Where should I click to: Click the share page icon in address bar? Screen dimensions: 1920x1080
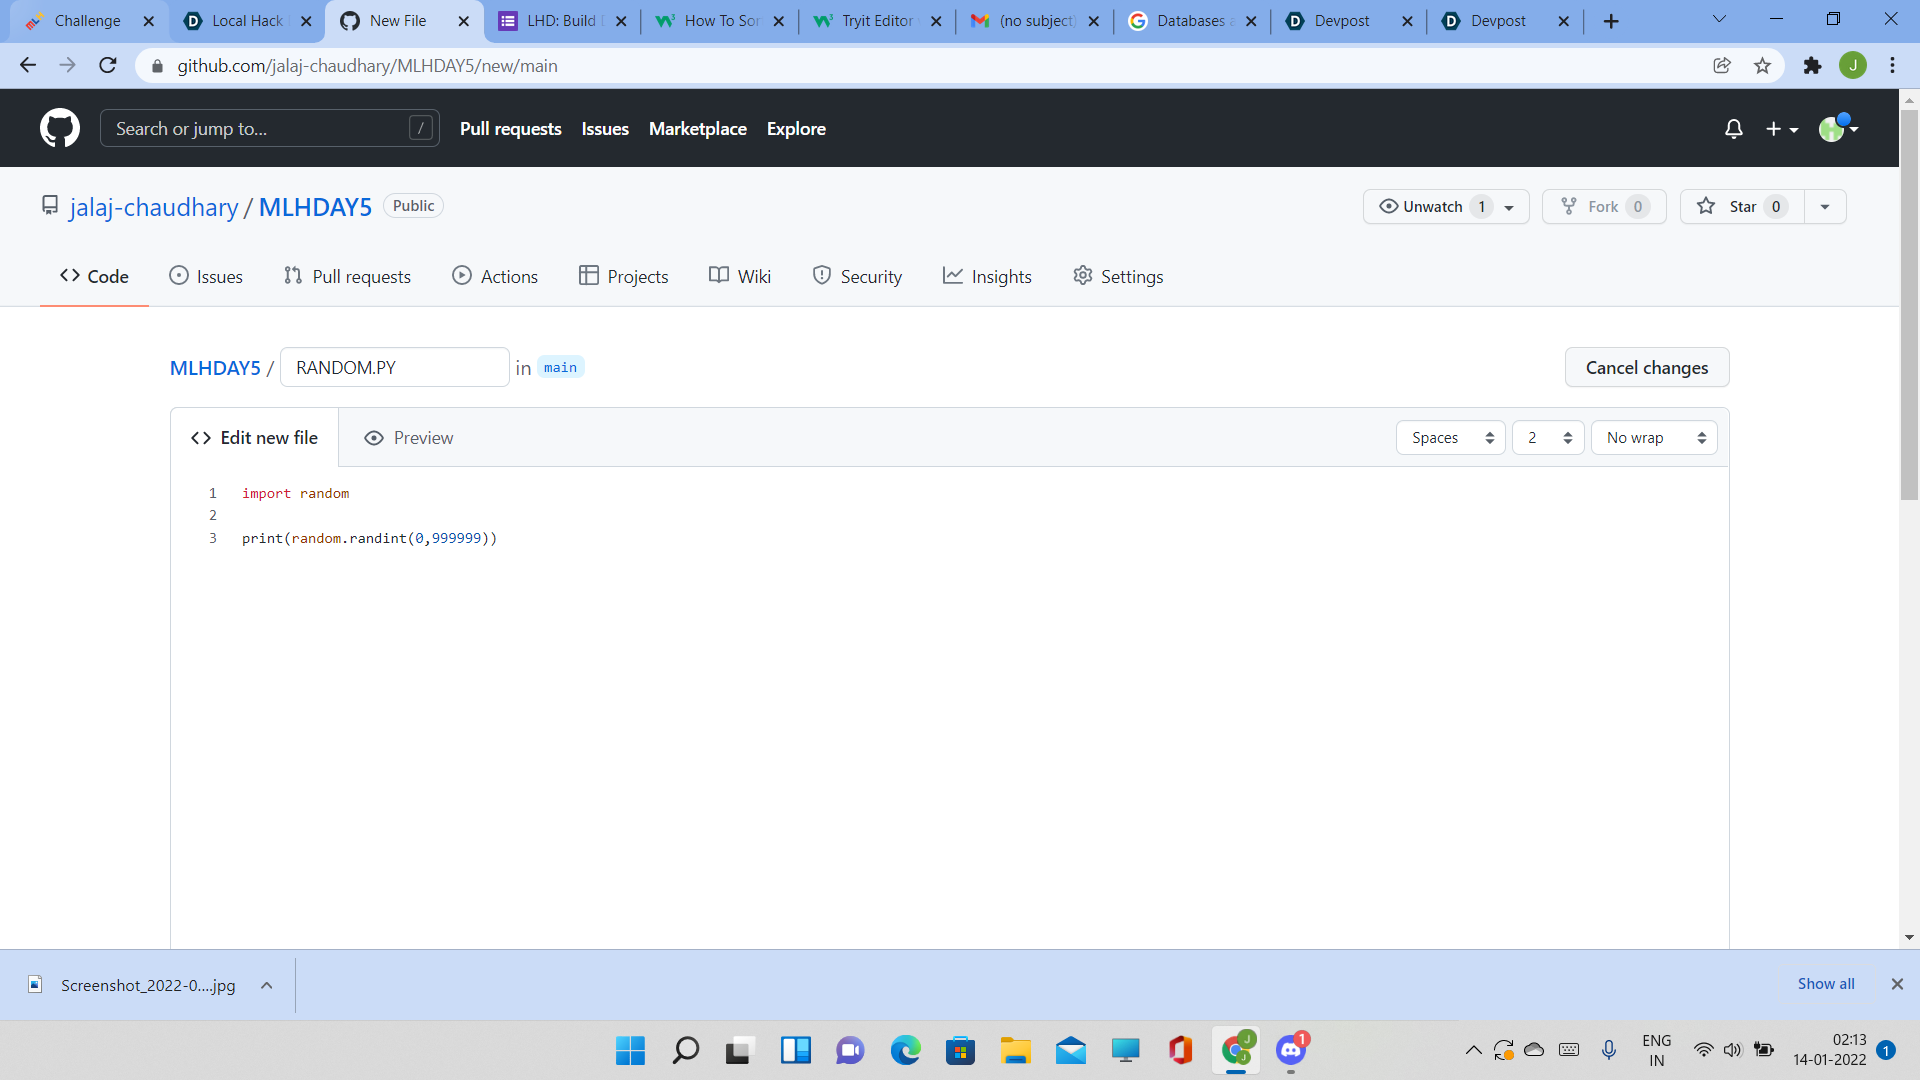point(1721,66)
